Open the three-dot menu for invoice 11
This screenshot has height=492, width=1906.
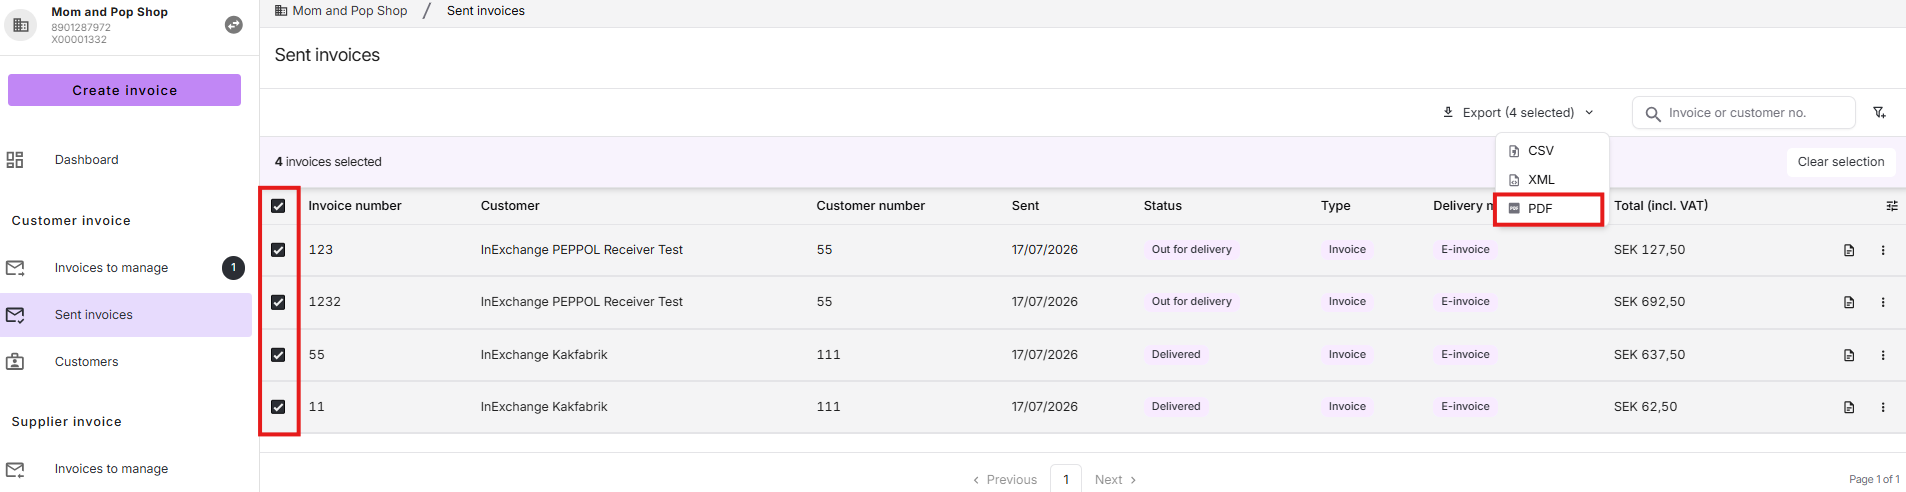[1883, 407]
